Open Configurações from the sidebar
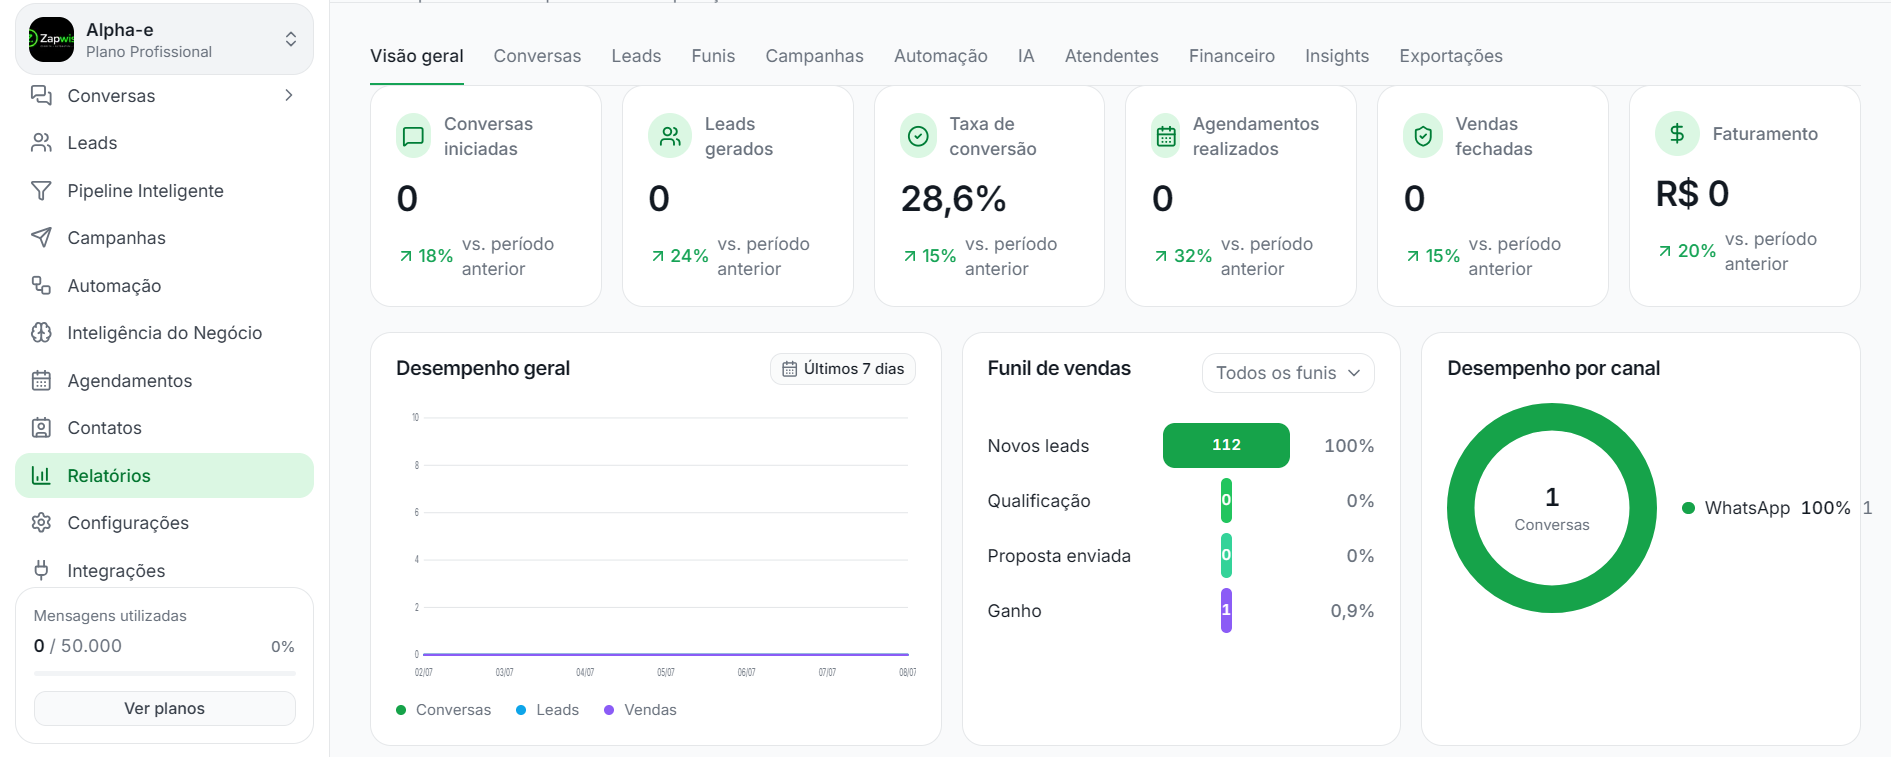 (x=164, y=523)
